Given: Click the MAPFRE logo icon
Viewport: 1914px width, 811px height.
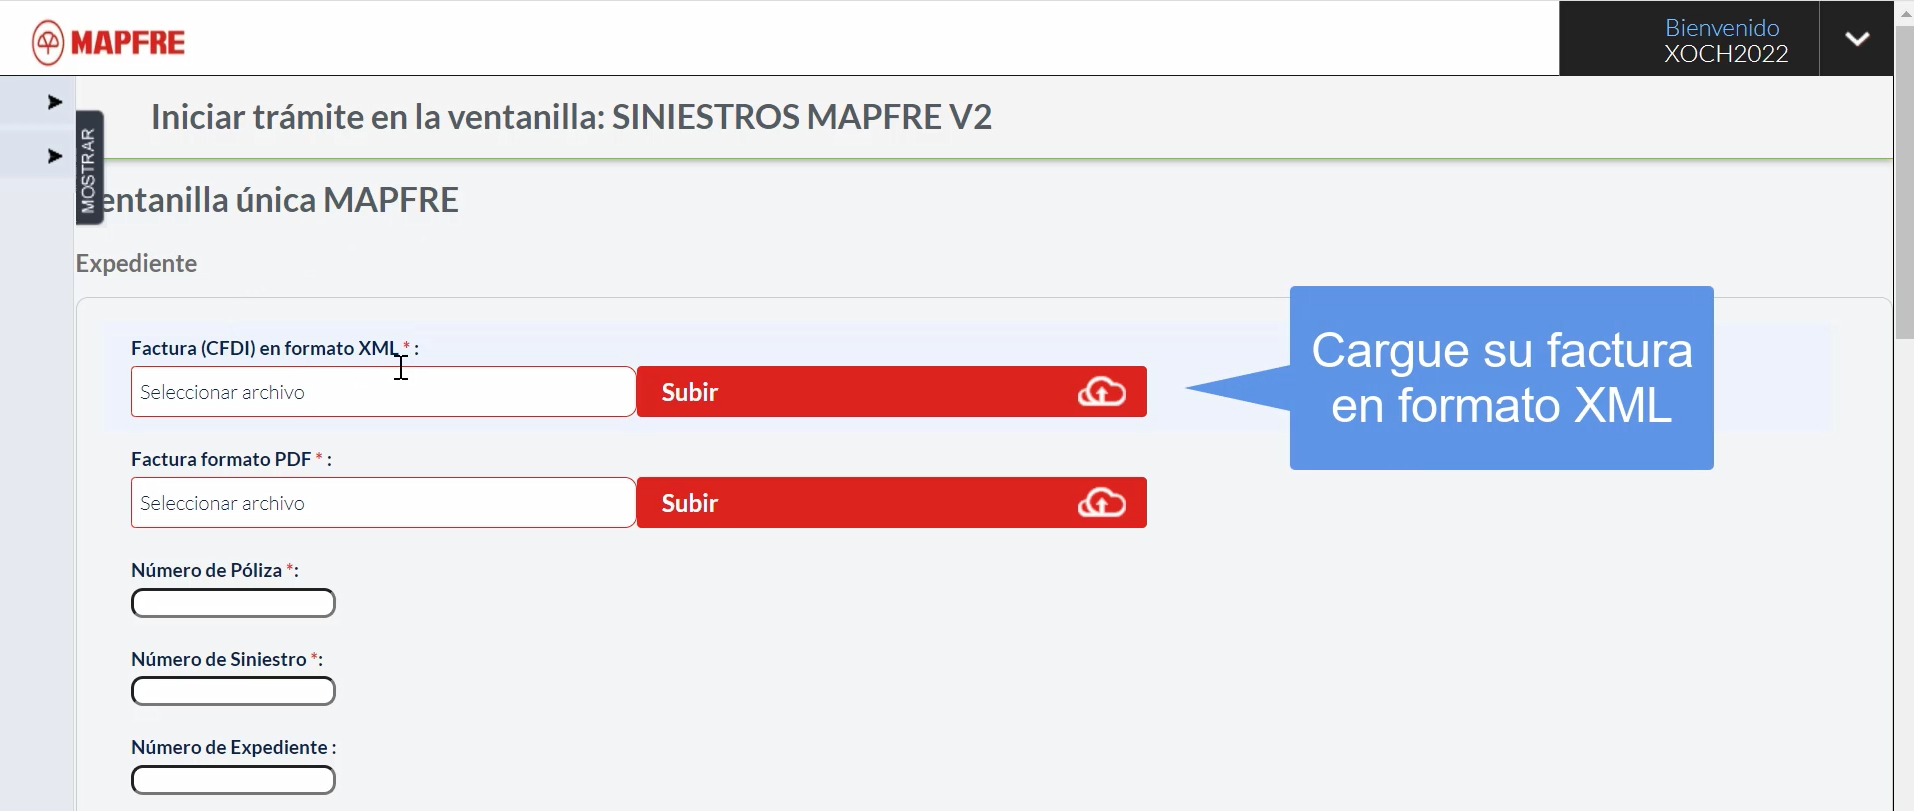Looking at the screenshot, I should 47,43.
